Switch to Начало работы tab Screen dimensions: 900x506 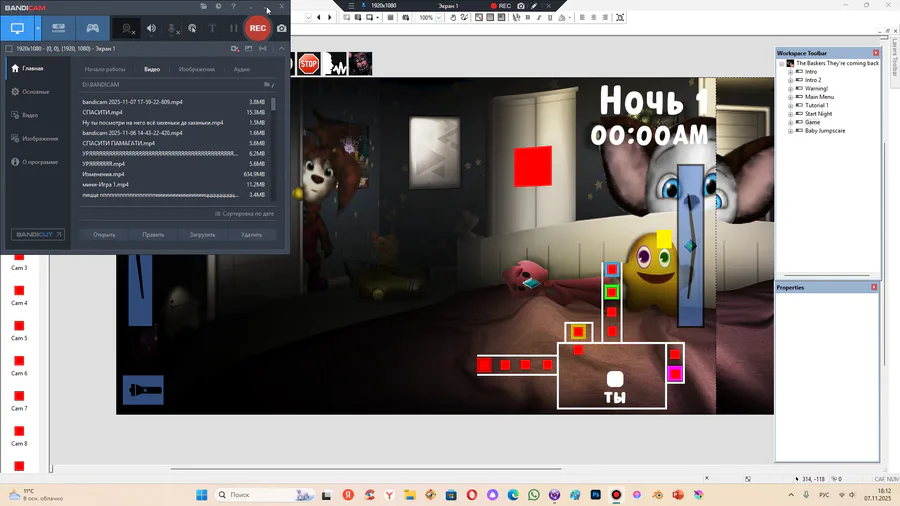[104, 69]
